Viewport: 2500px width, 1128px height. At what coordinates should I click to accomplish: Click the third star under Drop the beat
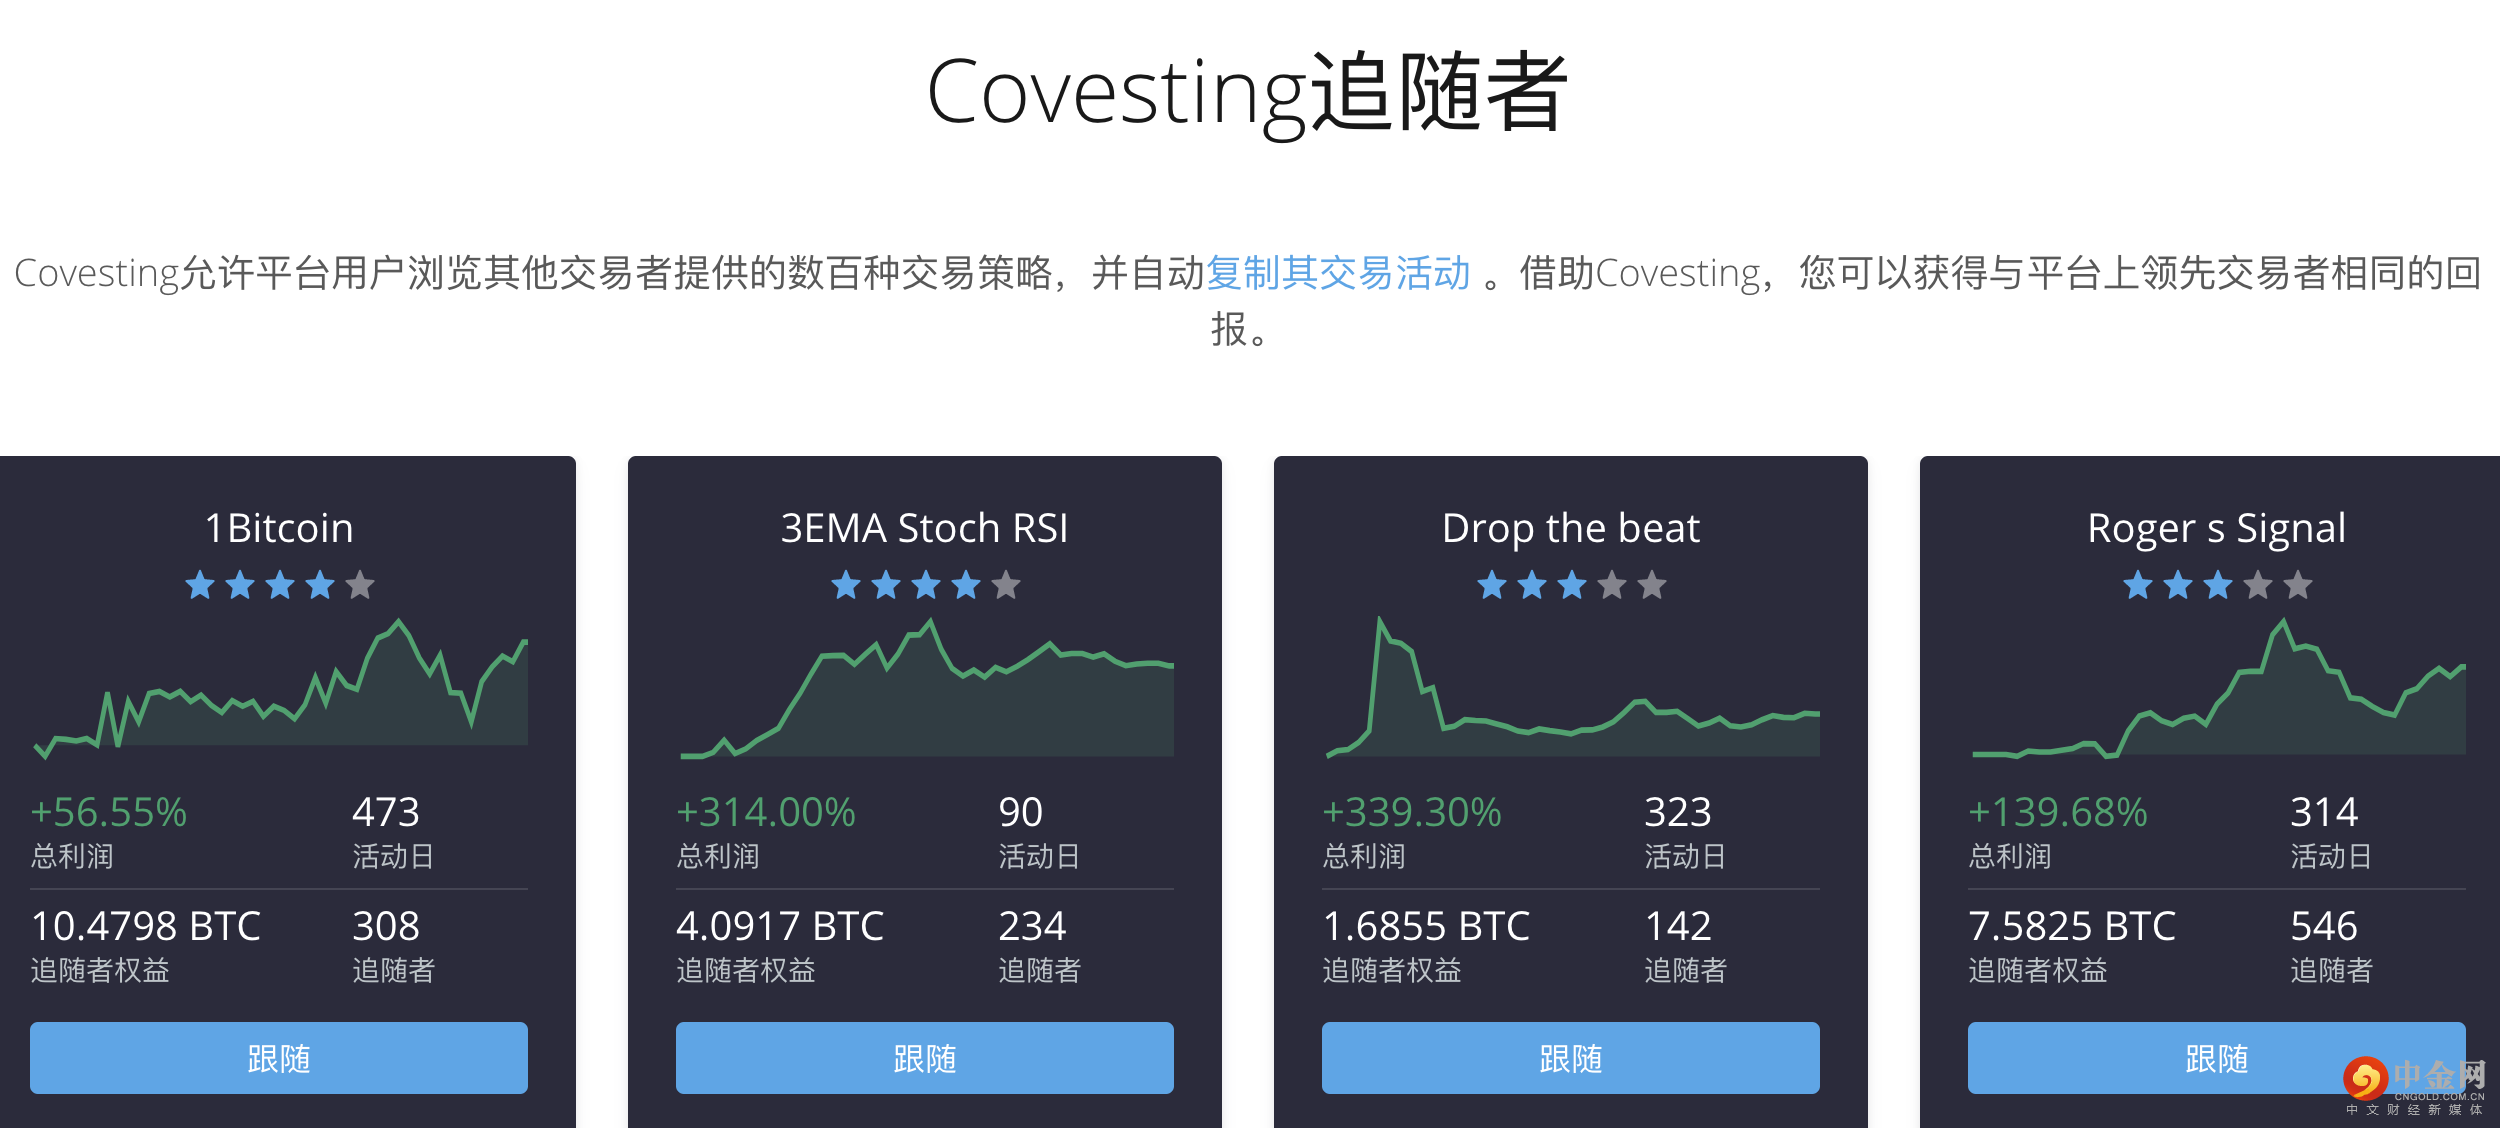click(x=1572, y=585)
